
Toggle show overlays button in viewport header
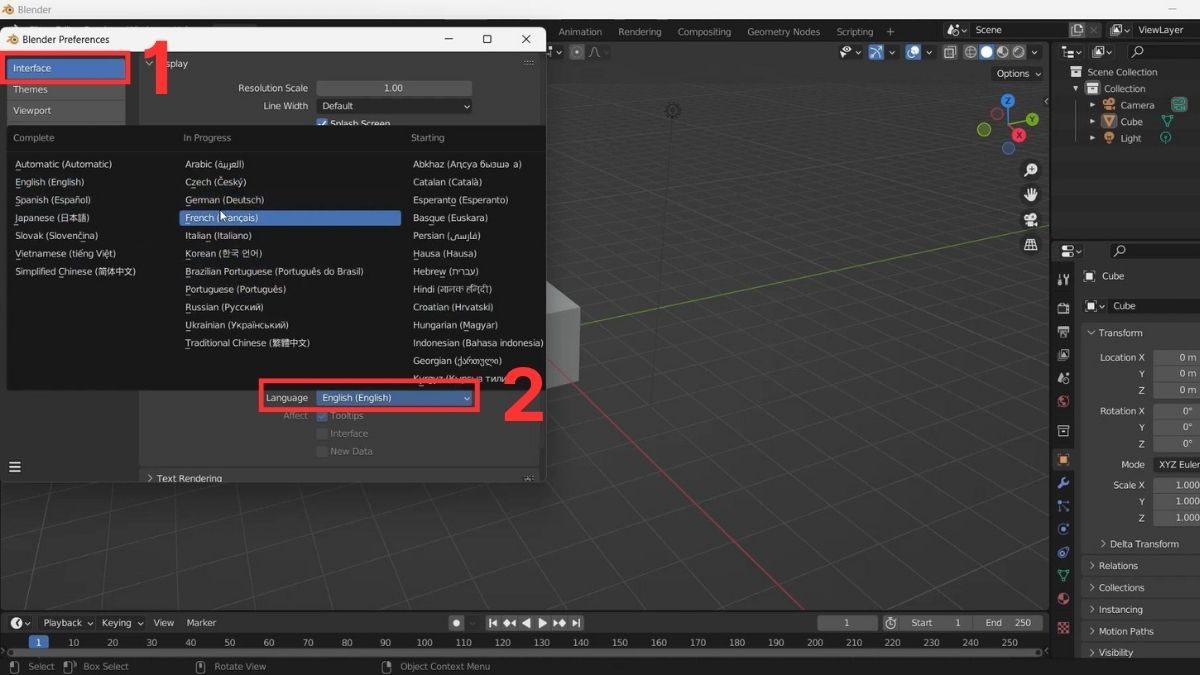[x=913, y=52]
